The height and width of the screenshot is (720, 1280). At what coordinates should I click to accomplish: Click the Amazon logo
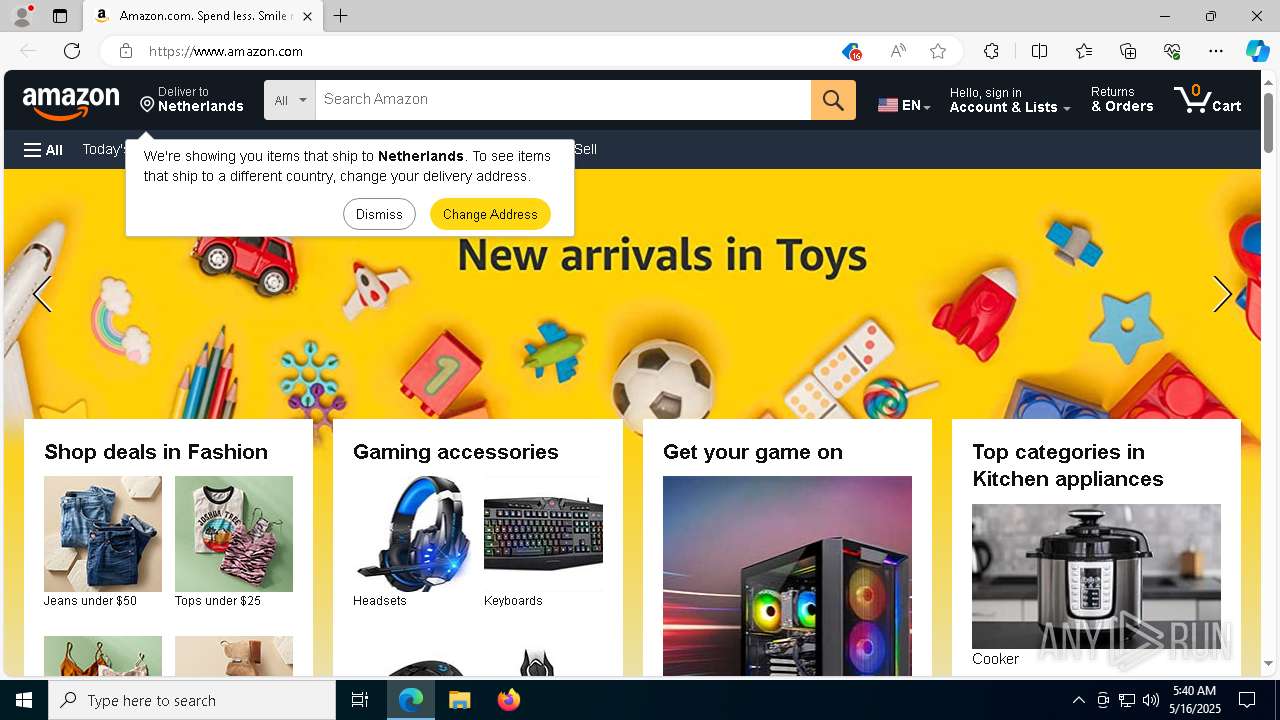71,101
